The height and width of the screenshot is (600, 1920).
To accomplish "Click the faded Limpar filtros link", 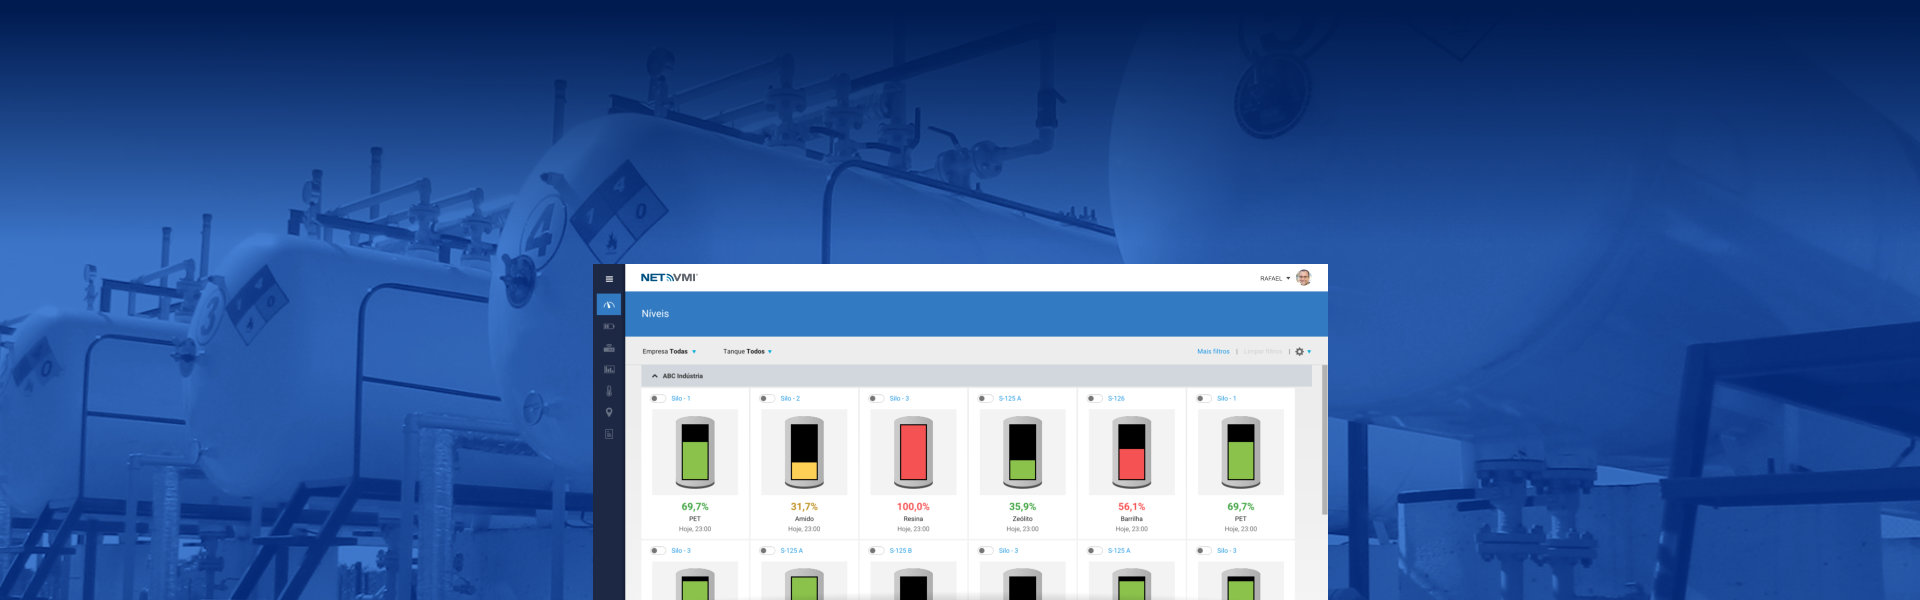I will pyautogui.click(x=1263, y=352).
